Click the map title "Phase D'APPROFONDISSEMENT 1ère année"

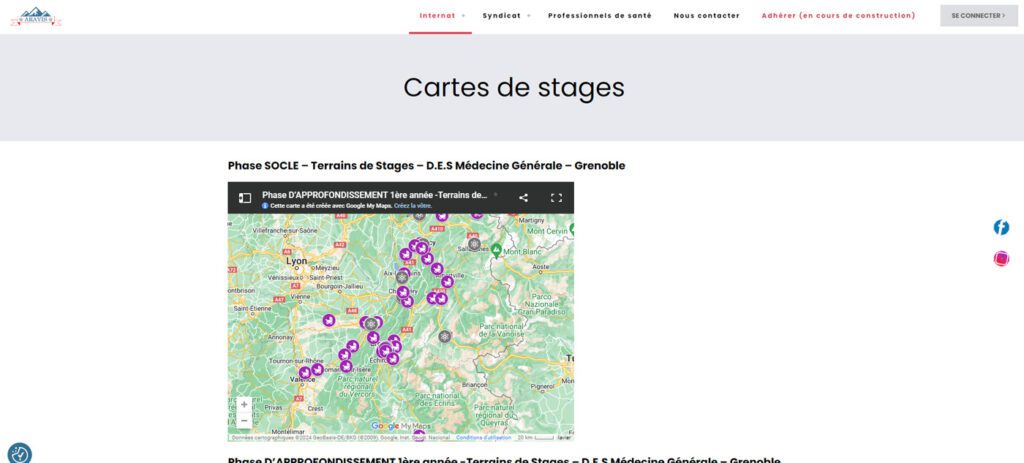click(x=375, y=195)
